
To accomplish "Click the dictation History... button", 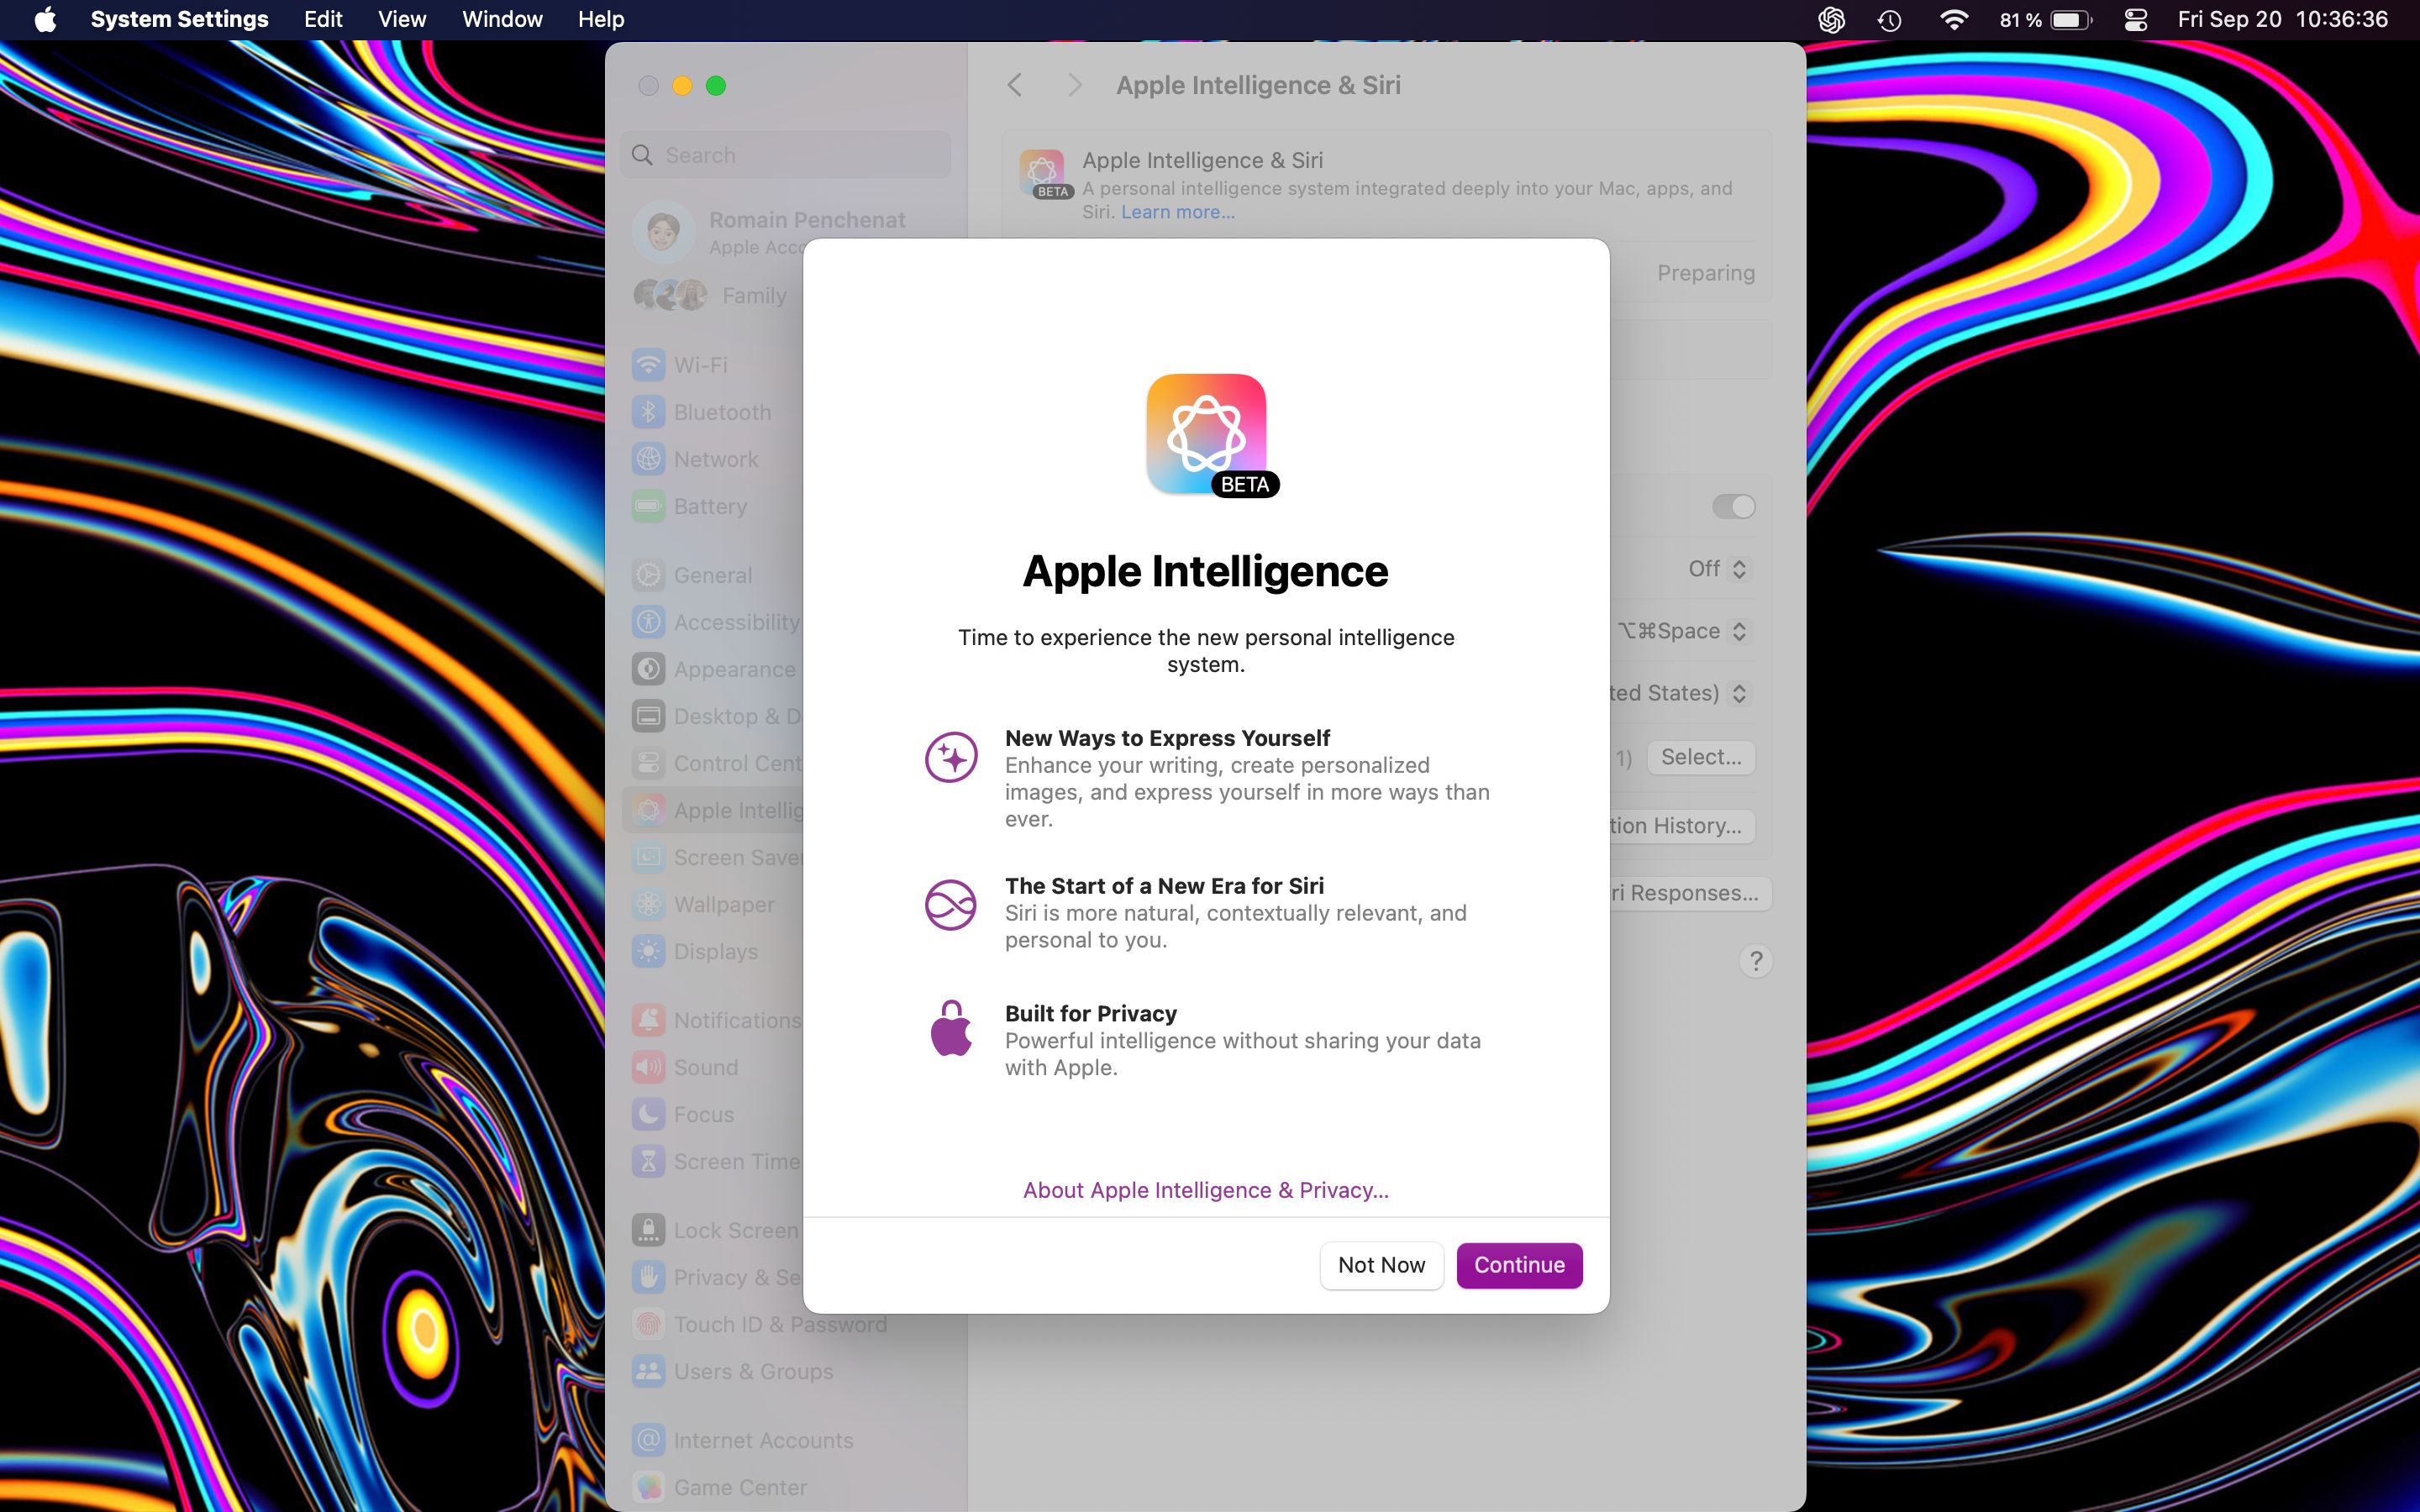I will pos(1682,826).
